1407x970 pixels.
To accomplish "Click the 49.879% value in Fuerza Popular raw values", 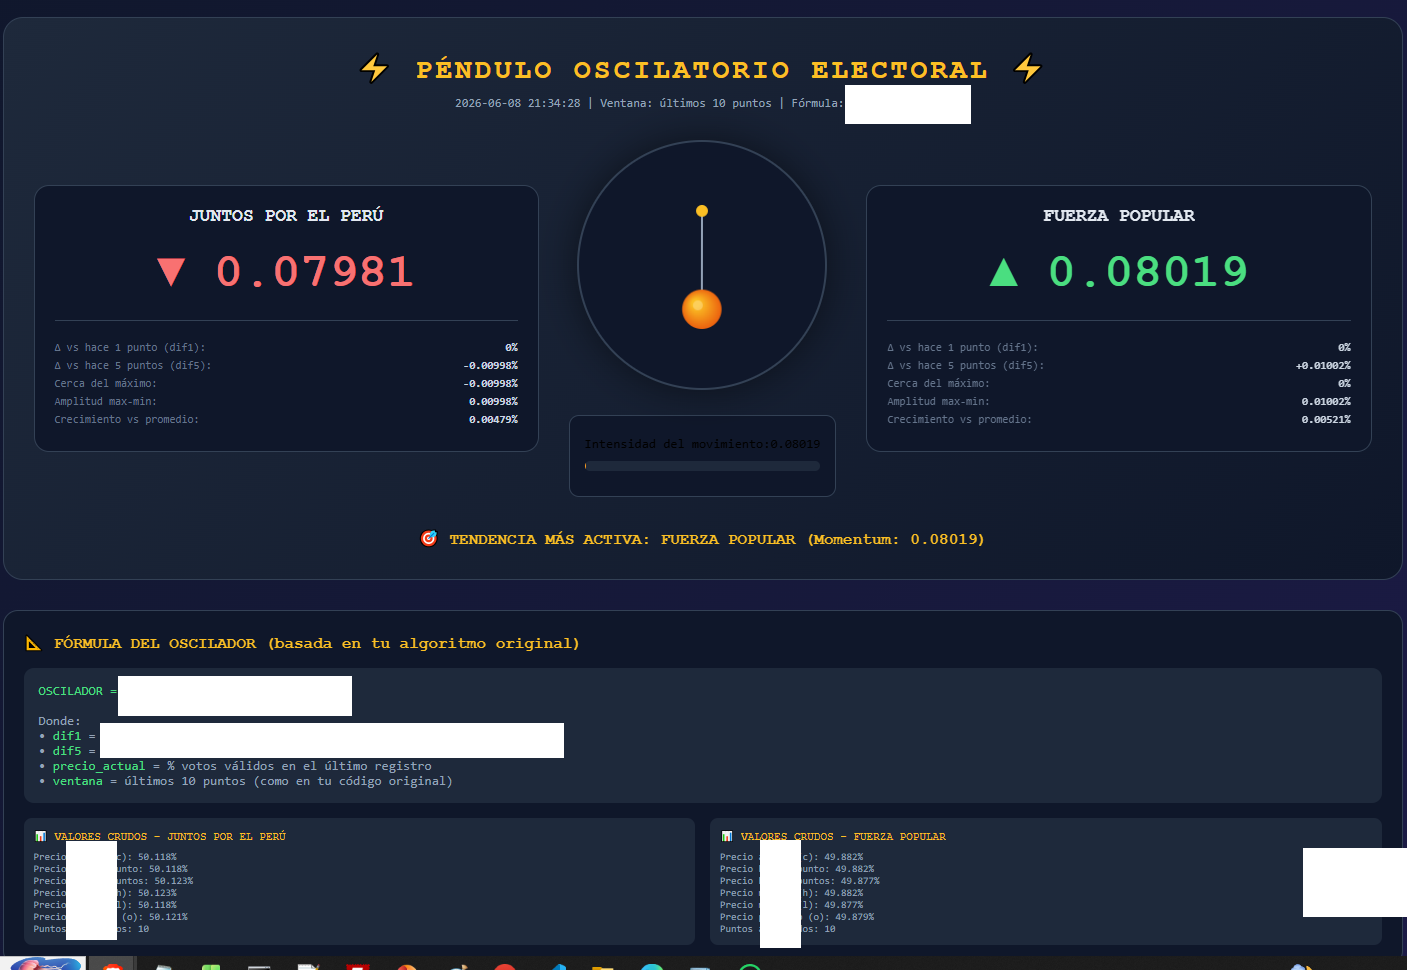I will [855, 917].
